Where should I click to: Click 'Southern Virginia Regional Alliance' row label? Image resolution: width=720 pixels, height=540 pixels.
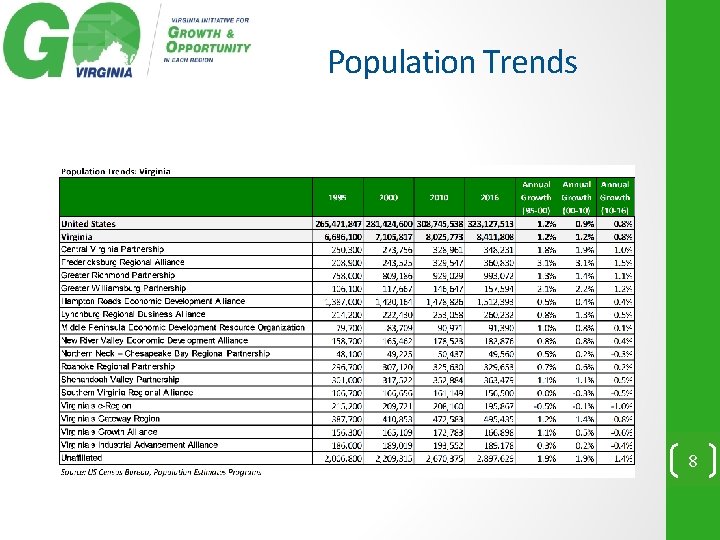[127, 393]
